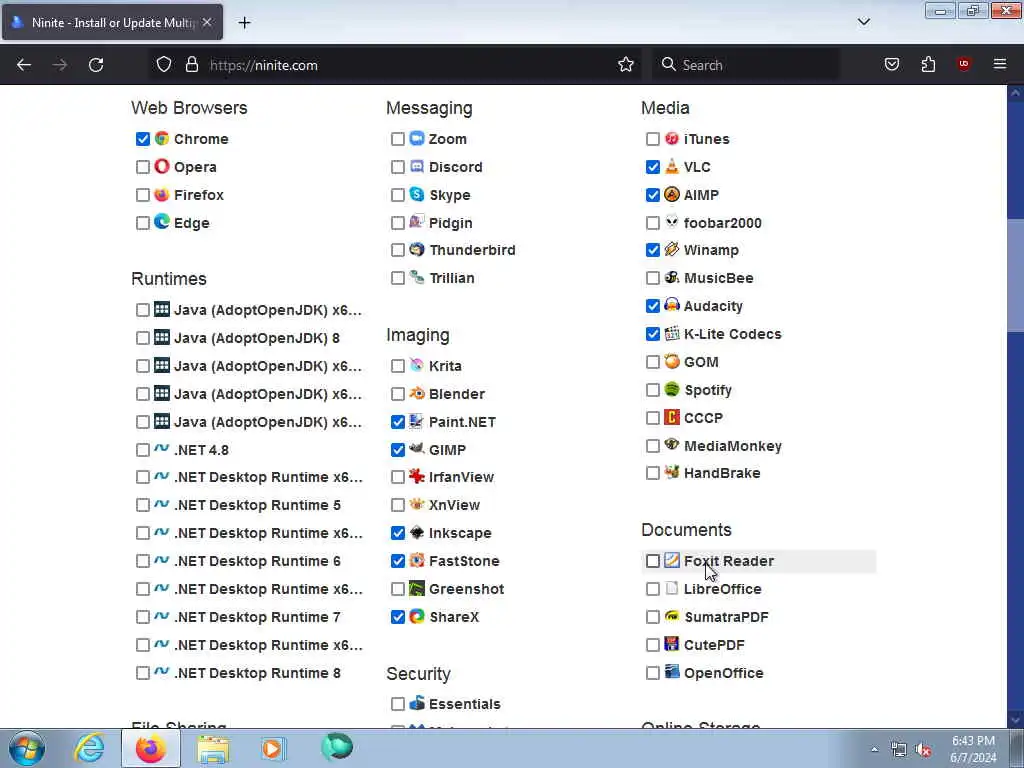
Task: Click the GIMP icon
Action: [x=417, y=449]
